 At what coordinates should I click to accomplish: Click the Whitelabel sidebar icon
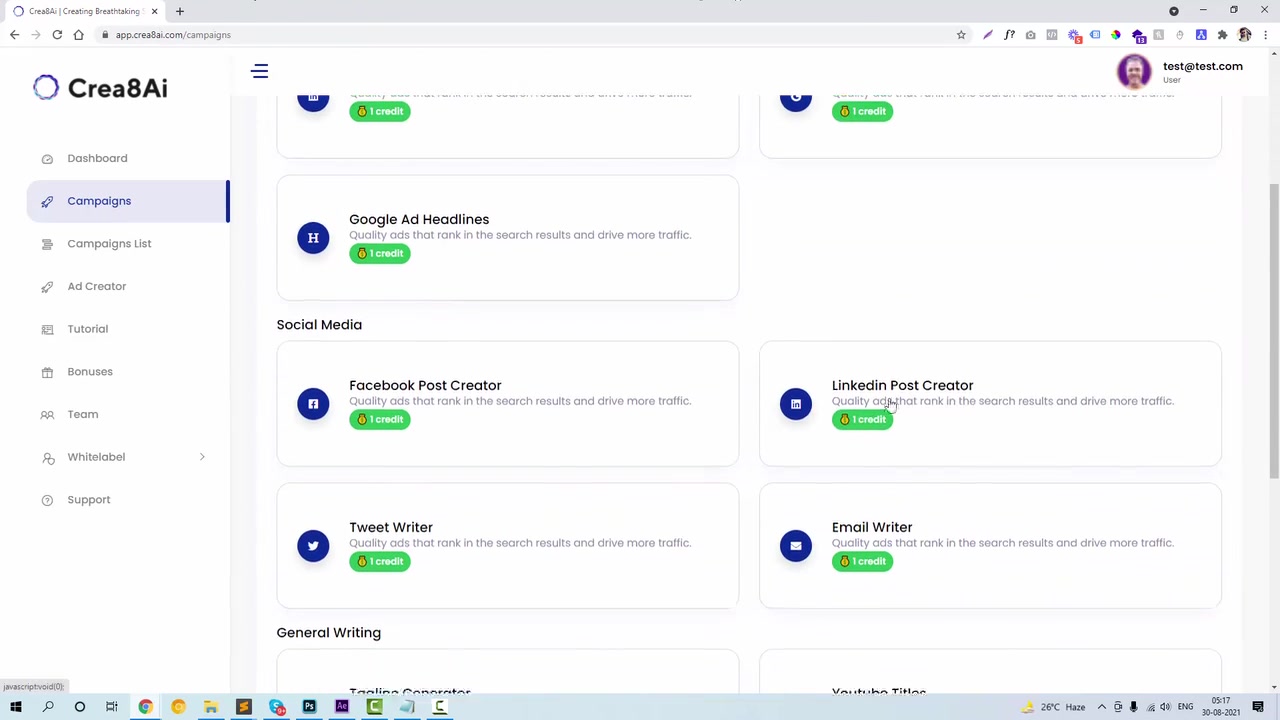(x=47, y=458)
